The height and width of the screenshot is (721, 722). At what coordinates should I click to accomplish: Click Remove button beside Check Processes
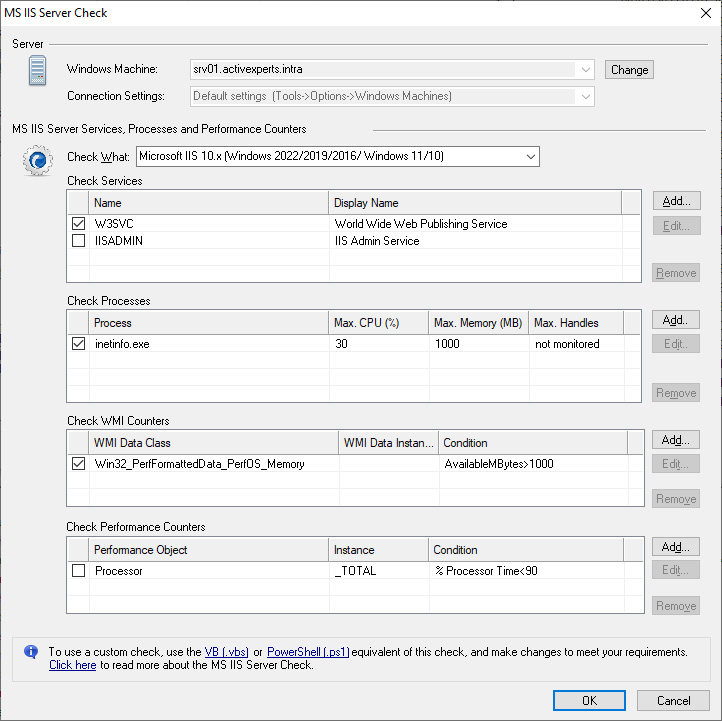point(675,393)
